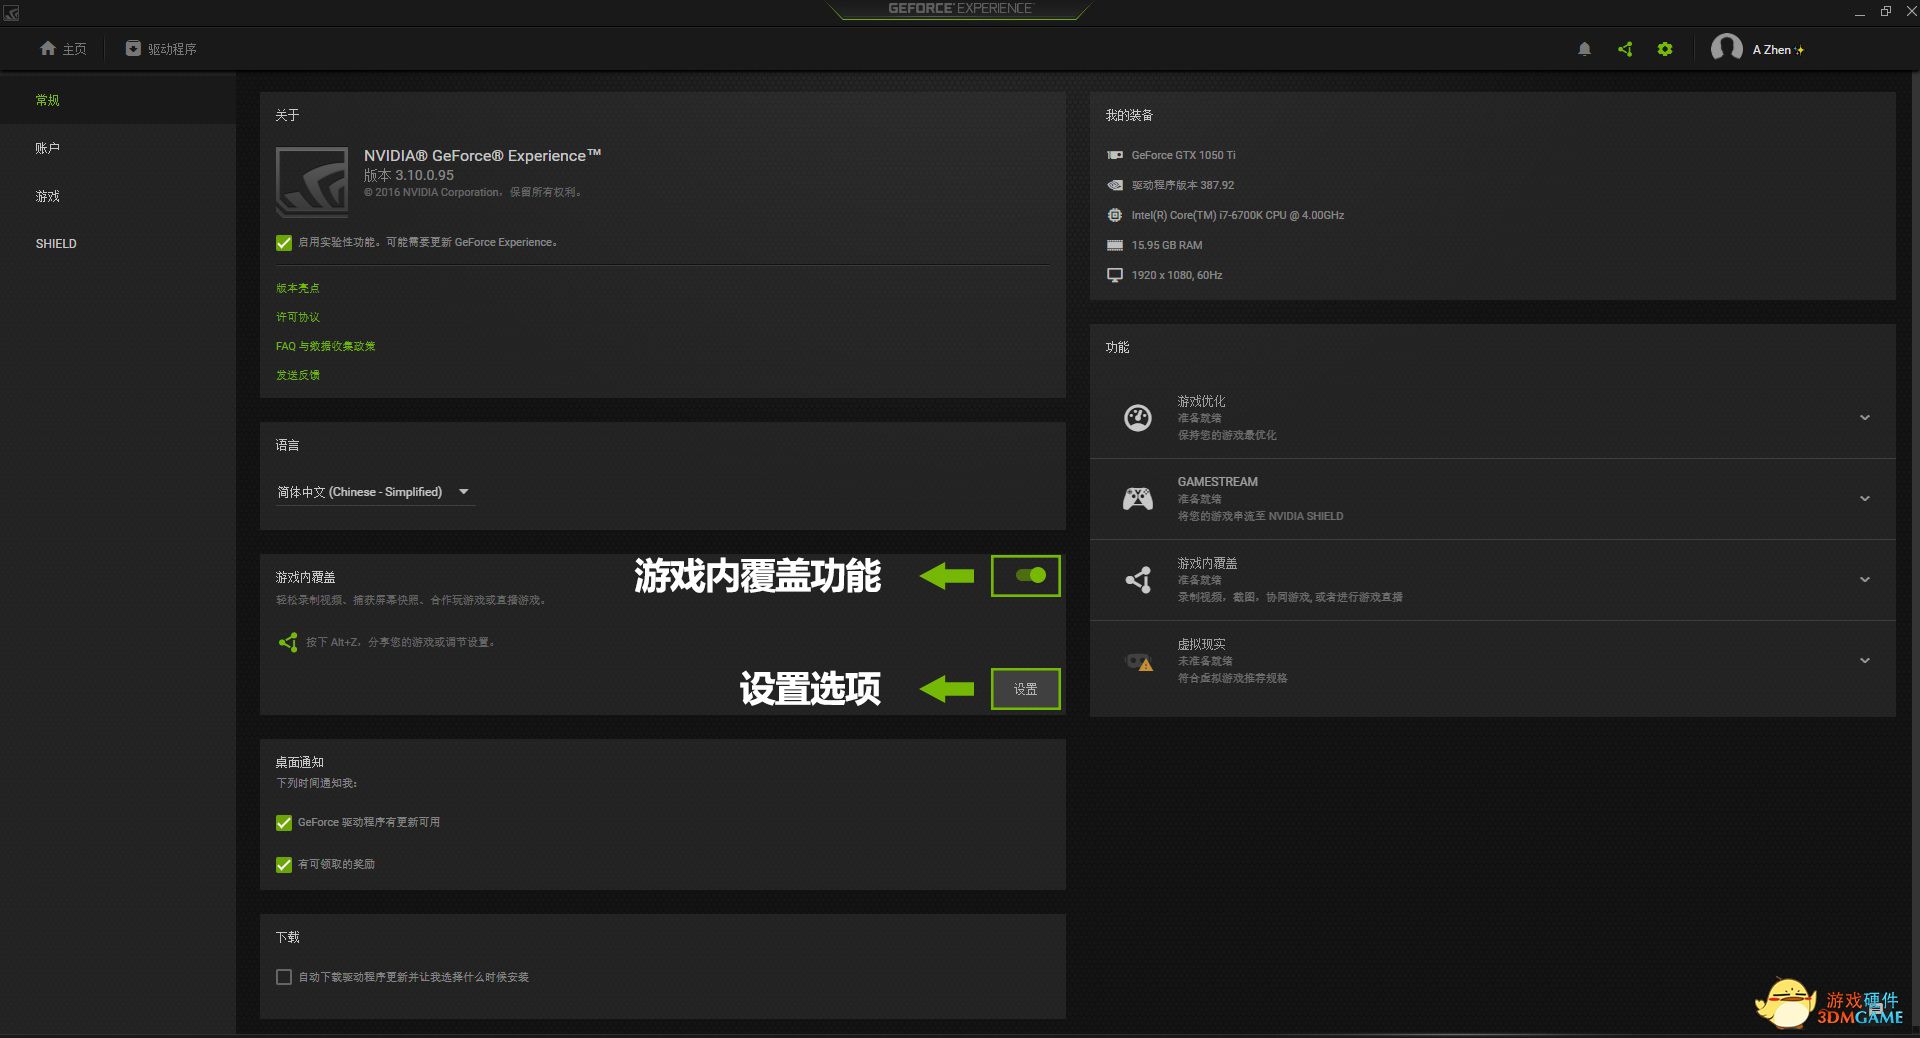Open the notifications bell icon

pyautogui.click(x=1584, y=49)
